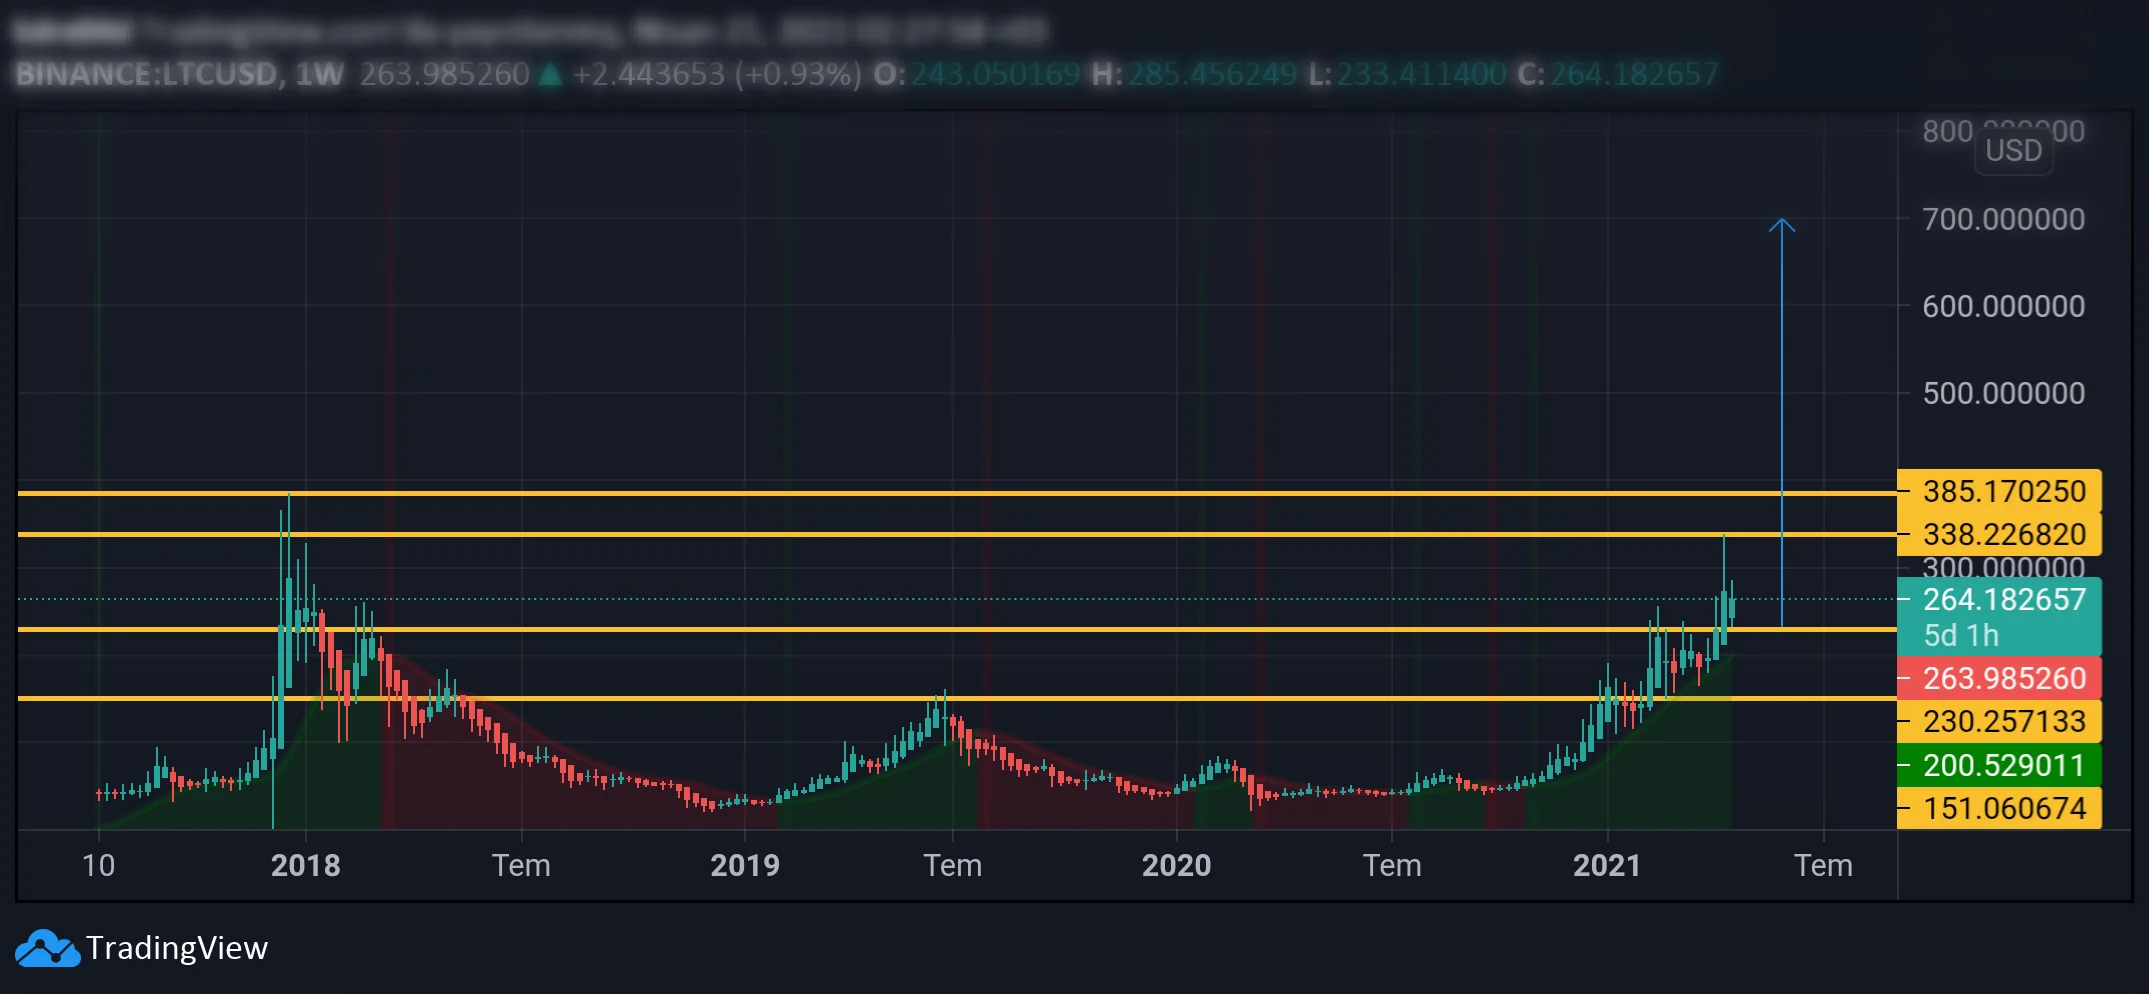Click the open value 243.050169 in header

pos(995,74)
